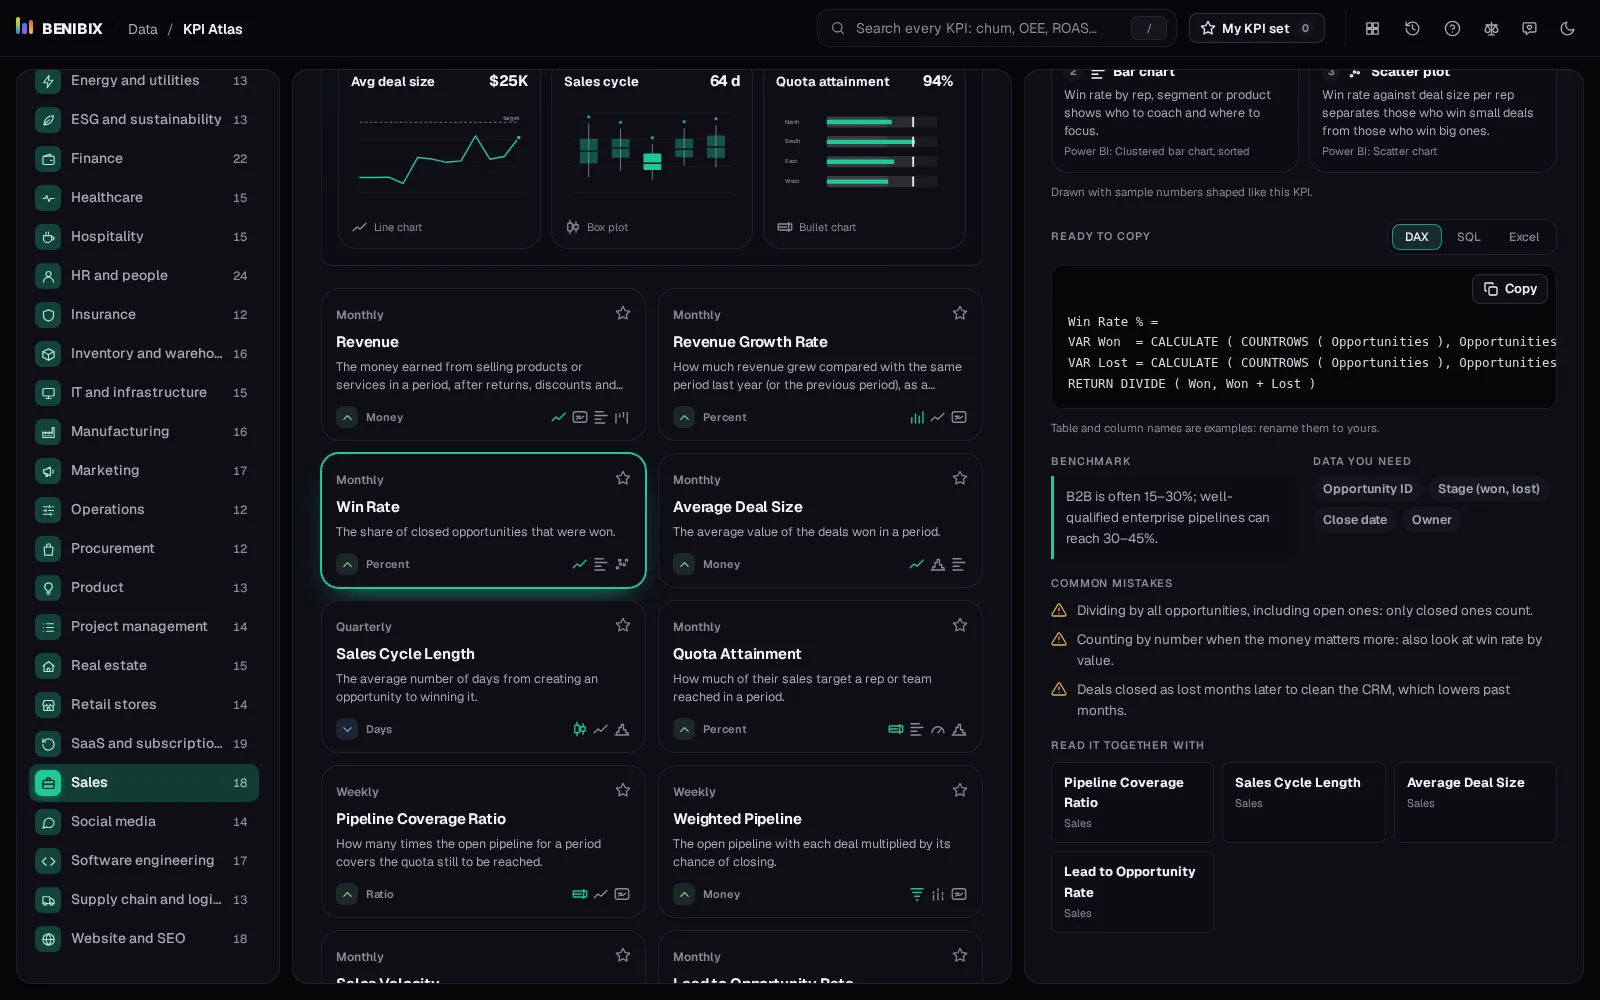Click the Sales Cycle Length down chevron
Screen dimensions: 1600x1000
tap(347, 729)
